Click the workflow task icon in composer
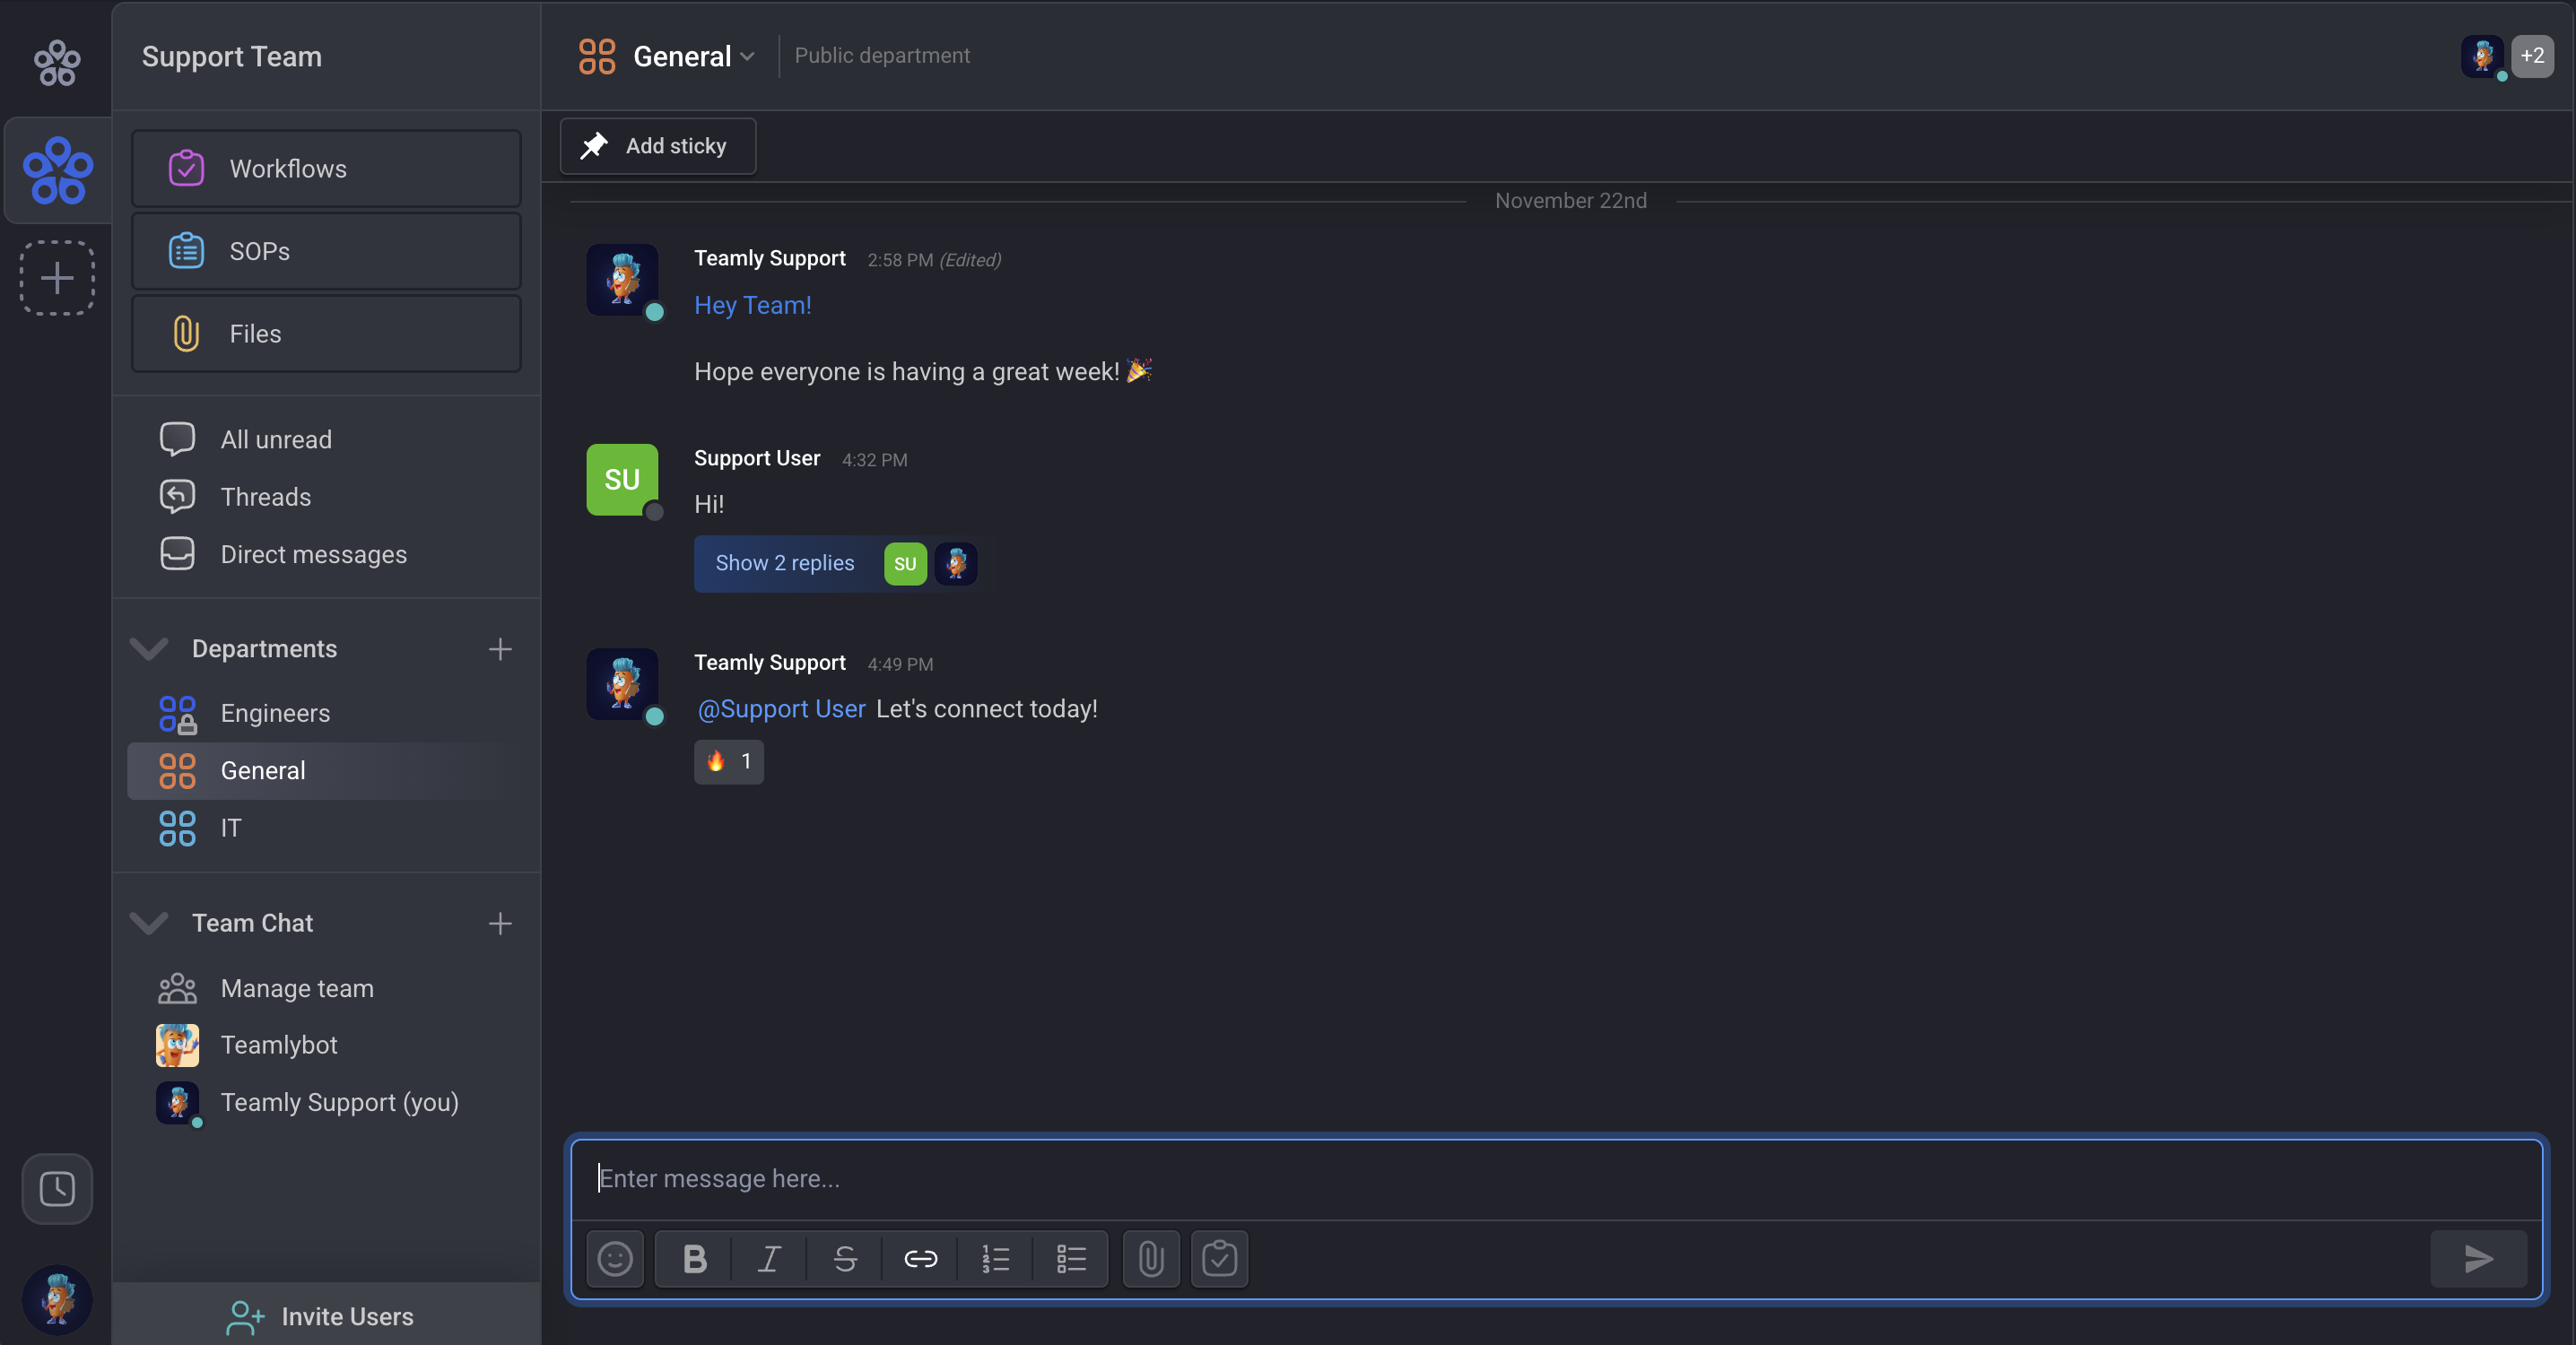 pyautogui.click(x=1219, y=1258)
